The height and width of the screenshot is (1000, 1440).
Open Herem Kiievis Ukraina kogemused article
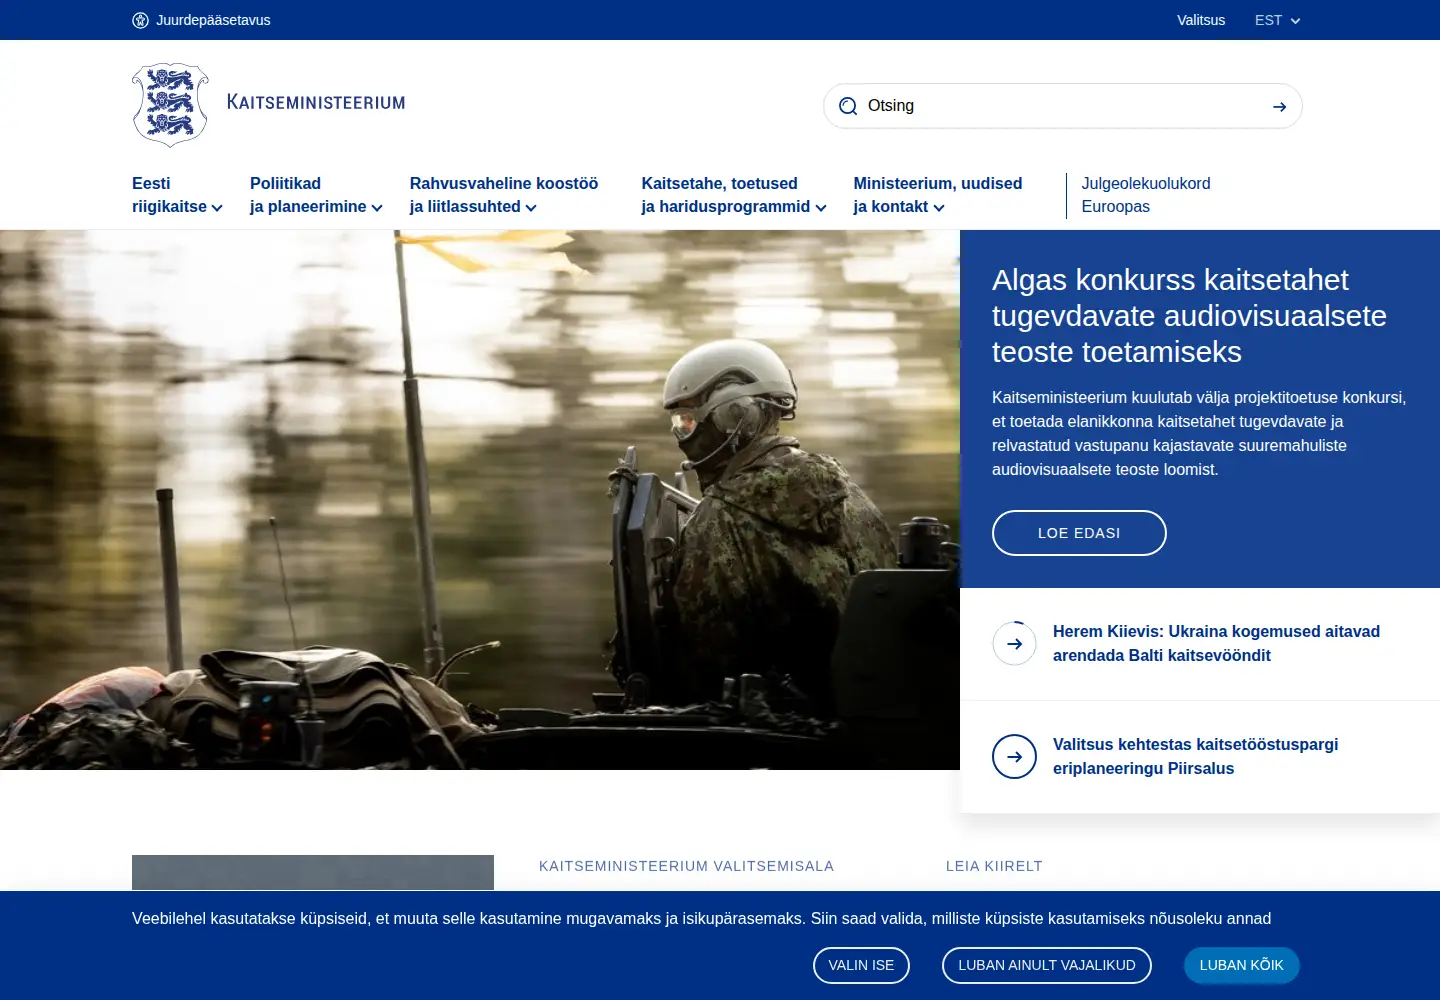coord(1216,643)
